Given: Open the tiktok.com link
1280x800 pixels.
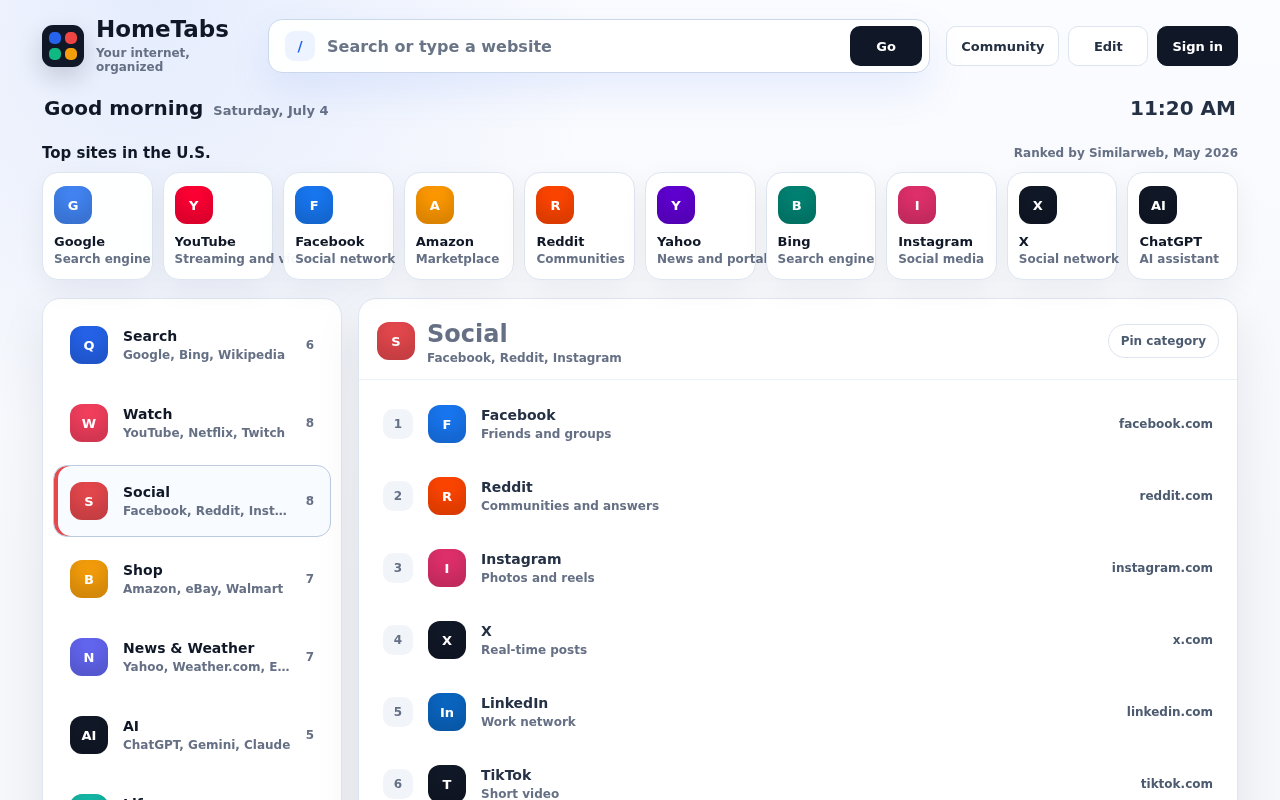Looking at the screenshot, I should click(1177, 784).
